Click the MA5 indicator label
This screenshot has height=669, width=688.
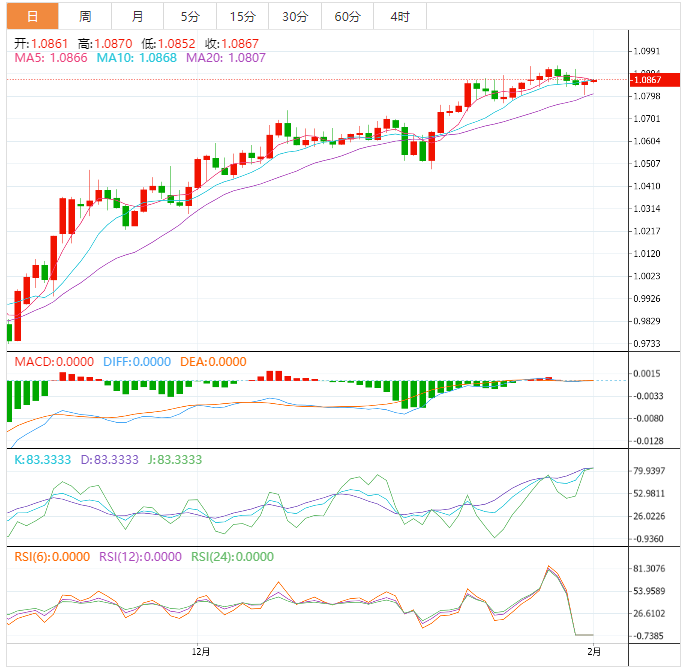[51, 58]
